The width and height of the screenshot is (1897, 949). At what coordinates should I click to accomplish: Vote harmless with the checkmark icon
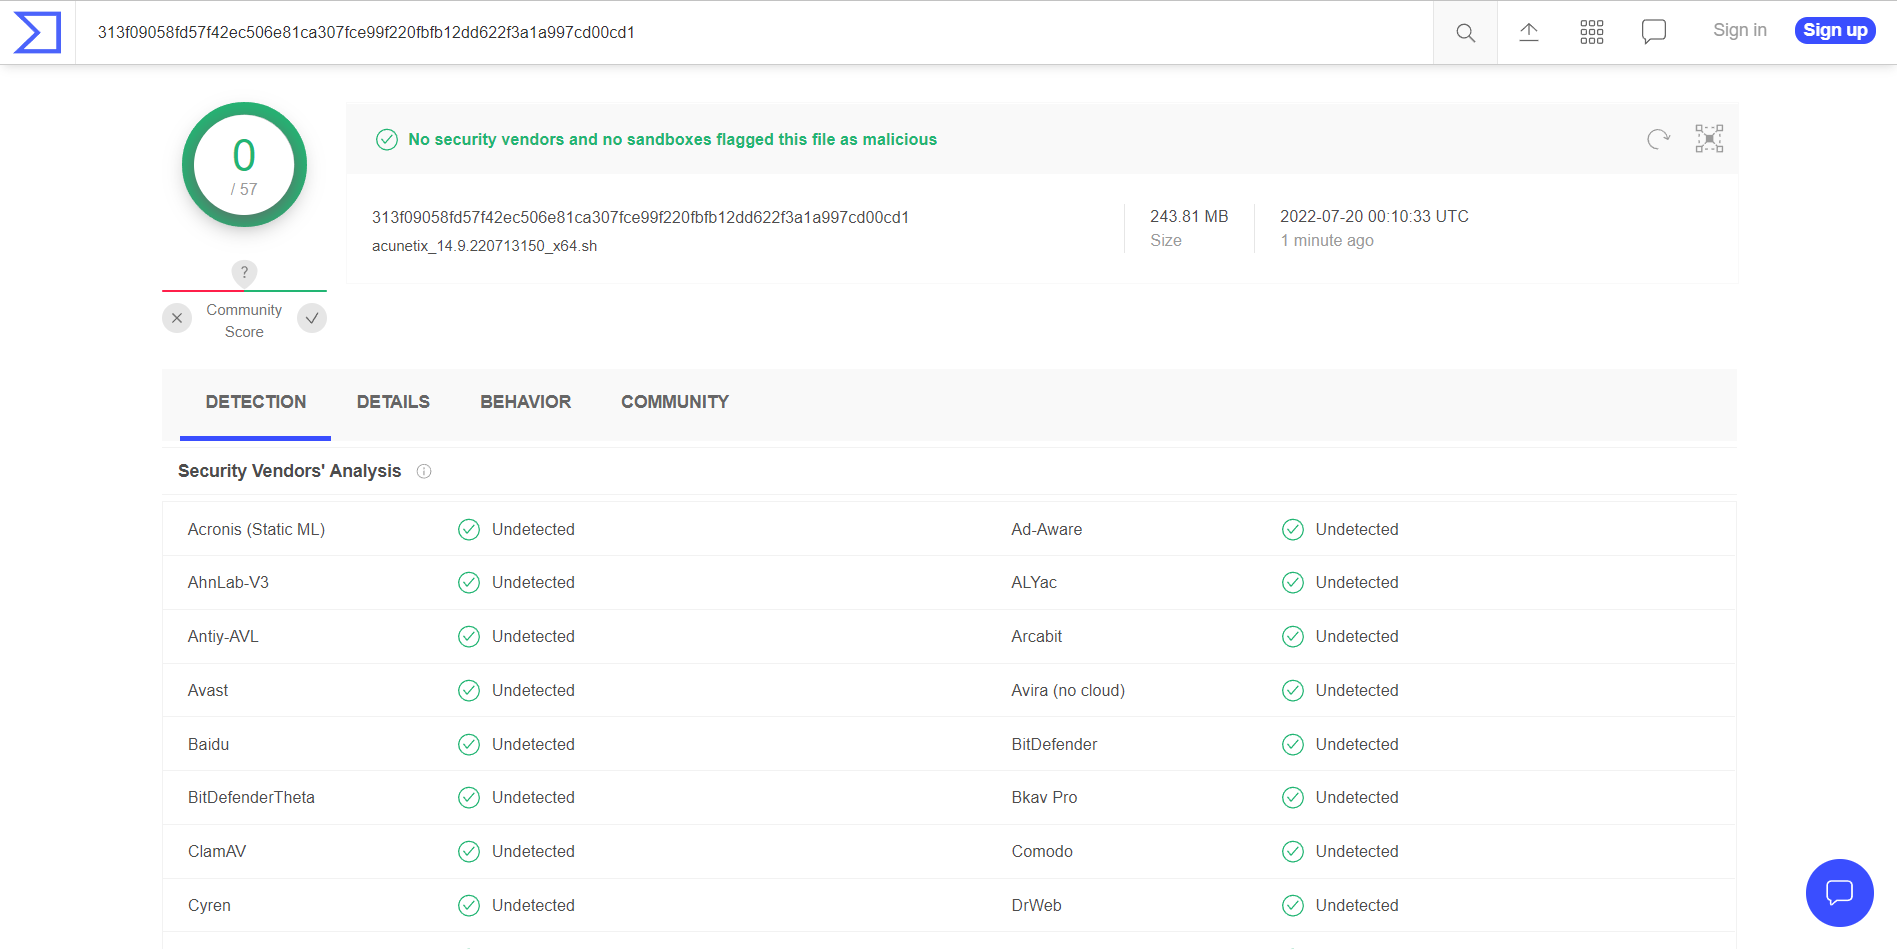pyautogui.click(x=312, y=318)
